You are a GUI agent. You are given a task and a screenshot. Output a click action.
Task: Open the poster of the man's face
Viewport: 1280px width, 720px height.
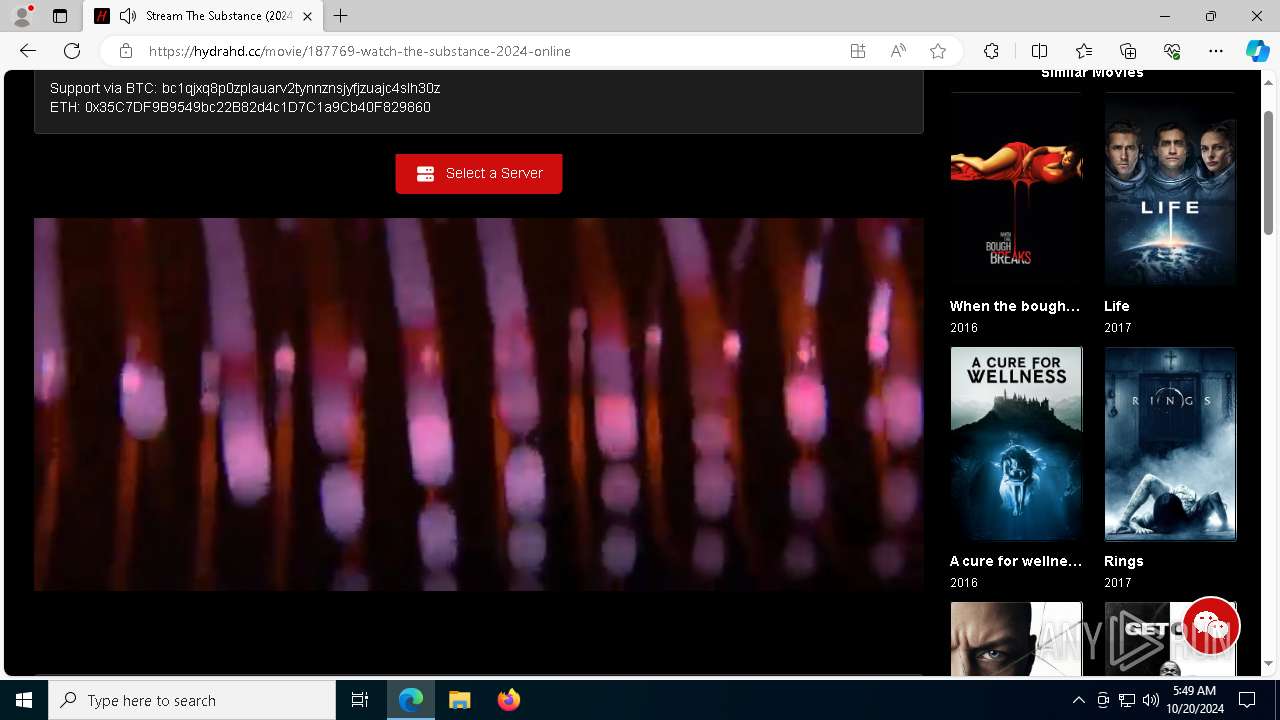pyautogui.click(x=1016, y=638)
